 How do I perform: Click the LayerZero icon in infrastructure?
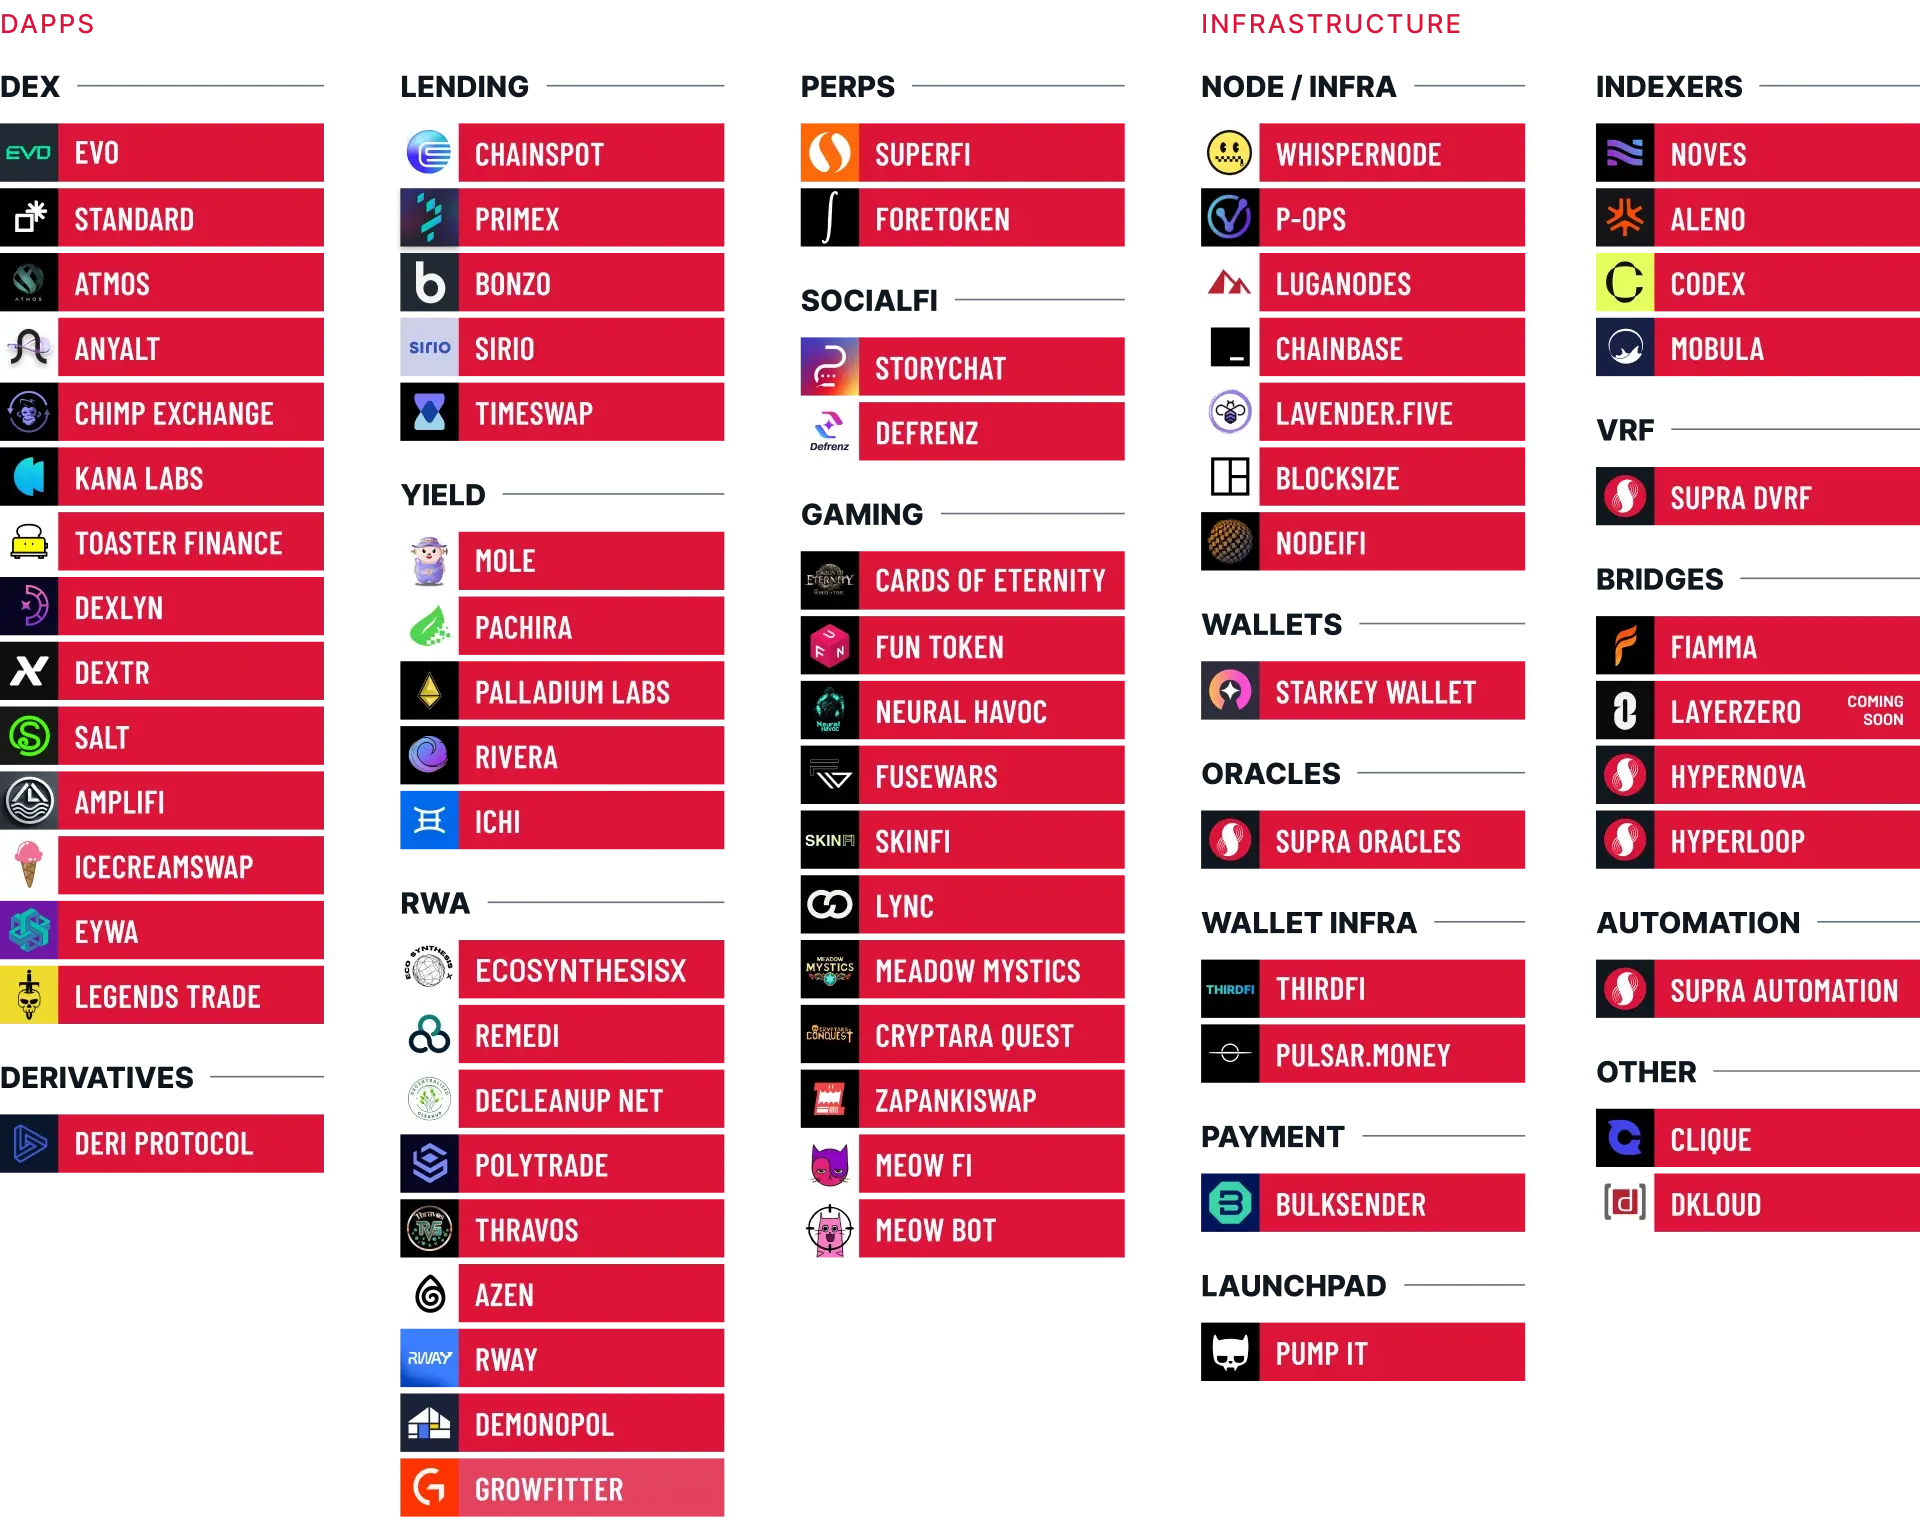coord(1622,710)
